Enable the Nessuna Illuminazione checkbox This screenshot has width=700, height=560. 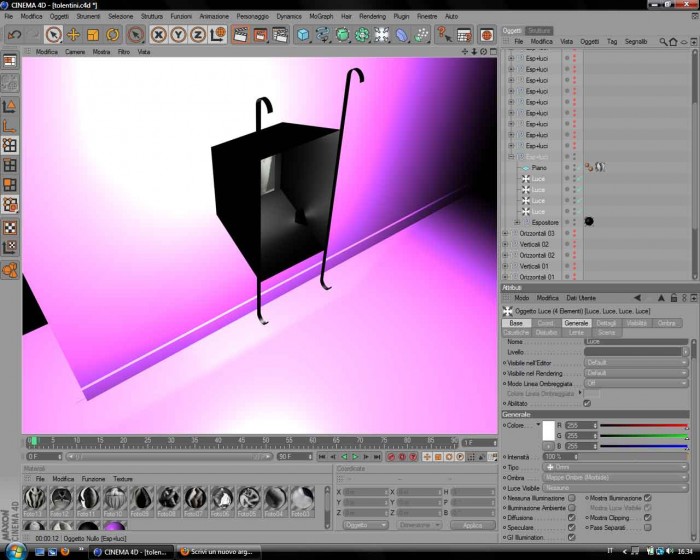point(571,498)
